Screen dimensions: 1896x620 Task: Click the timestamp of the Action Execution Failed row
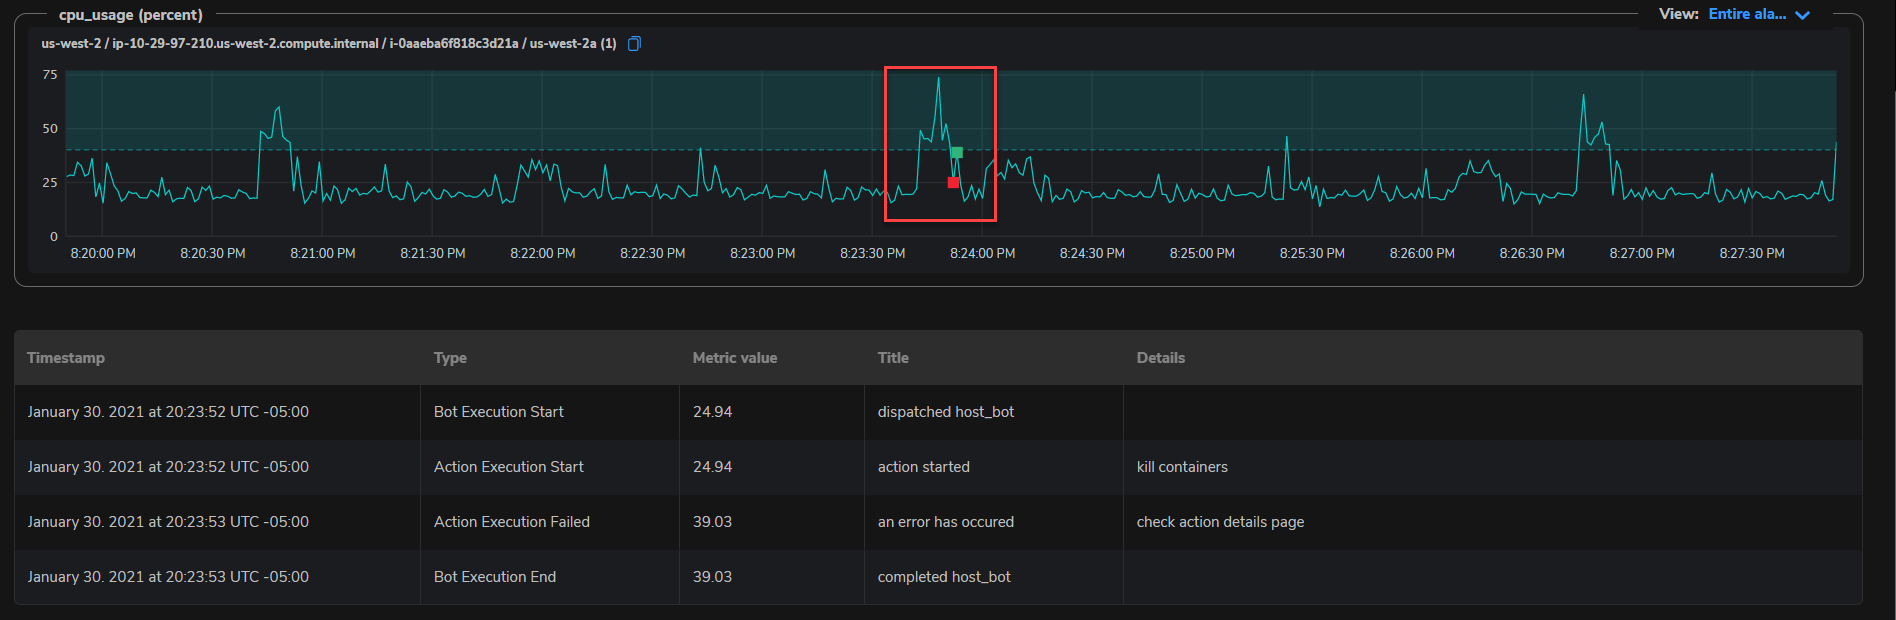168,522
